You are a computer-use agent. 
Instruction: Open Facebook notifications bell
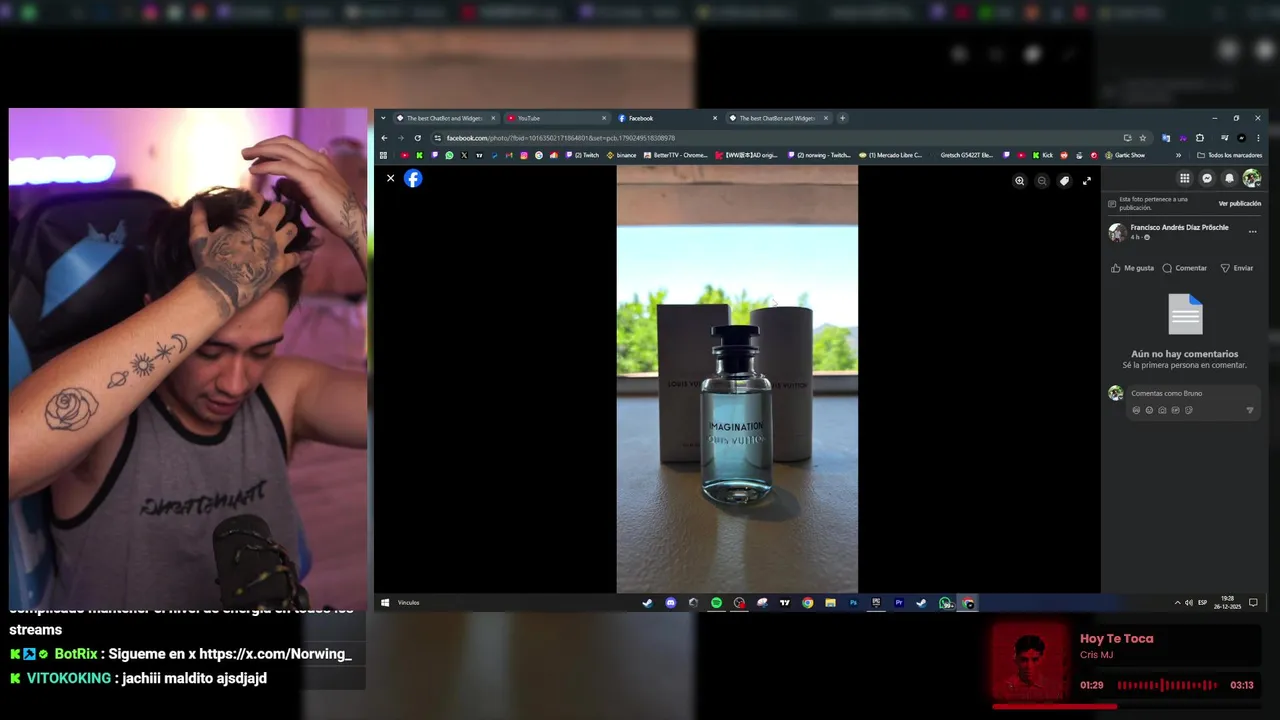tap(1229, 178)
